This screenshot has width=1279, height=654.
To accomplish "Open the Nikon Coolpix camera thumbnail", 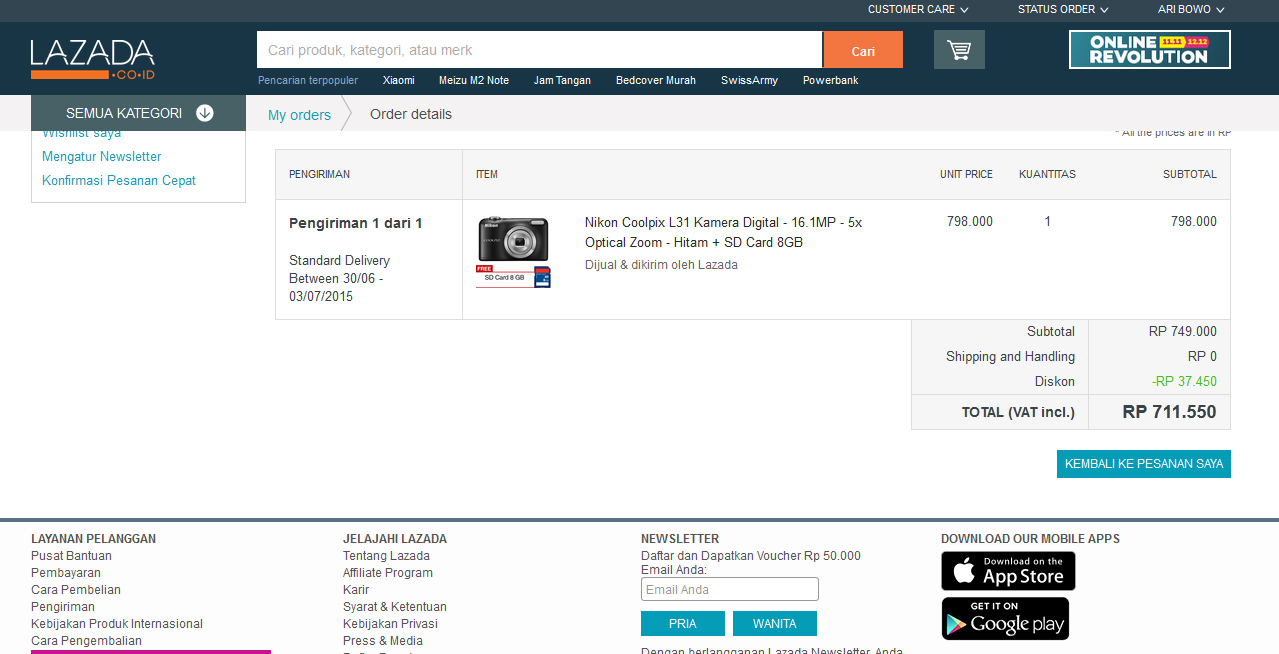I will tap(513, 252).
